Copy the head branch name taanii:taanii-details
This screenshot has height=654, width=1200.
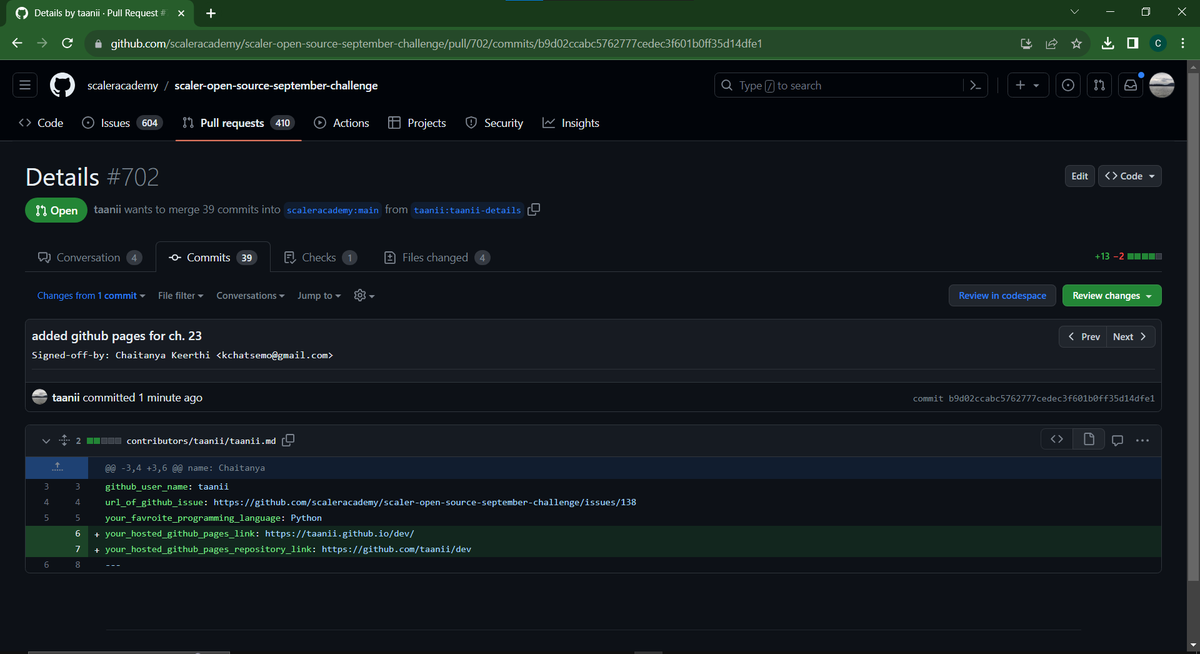point(534,210)
